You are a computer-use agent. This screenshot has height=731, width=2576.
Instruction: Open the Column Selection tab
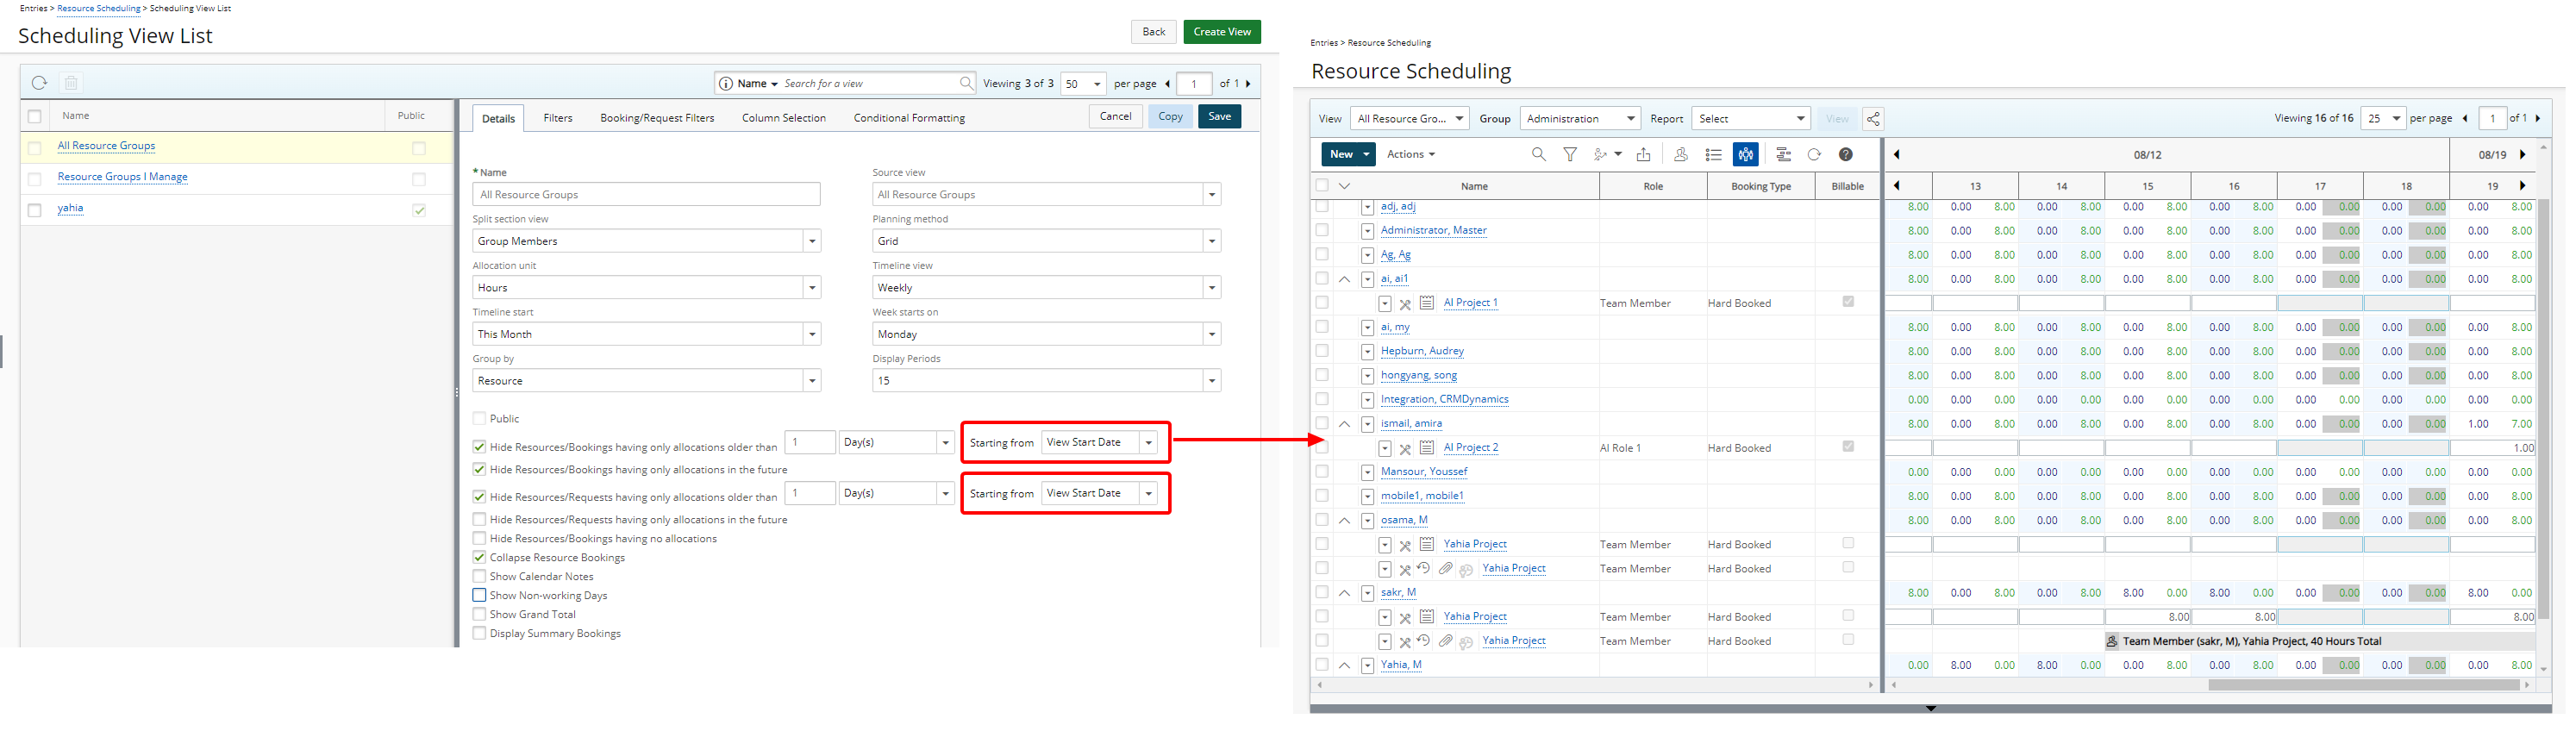(783, 118)
